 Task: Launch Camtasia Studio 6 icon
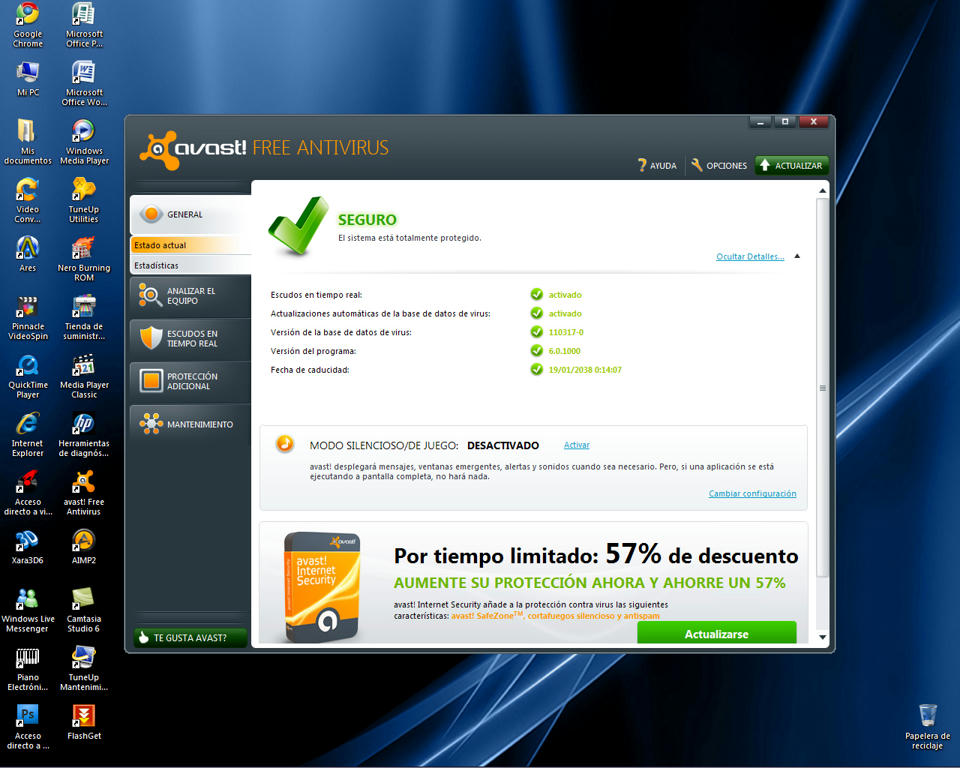tap(84, 610)
